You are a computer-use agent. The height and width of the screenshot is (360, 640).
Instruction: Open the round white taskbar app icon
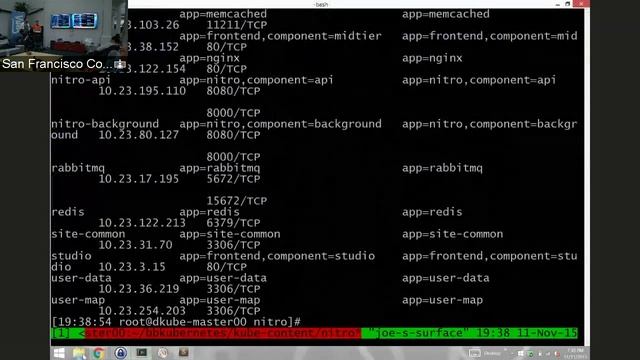(x=163, y=353)
